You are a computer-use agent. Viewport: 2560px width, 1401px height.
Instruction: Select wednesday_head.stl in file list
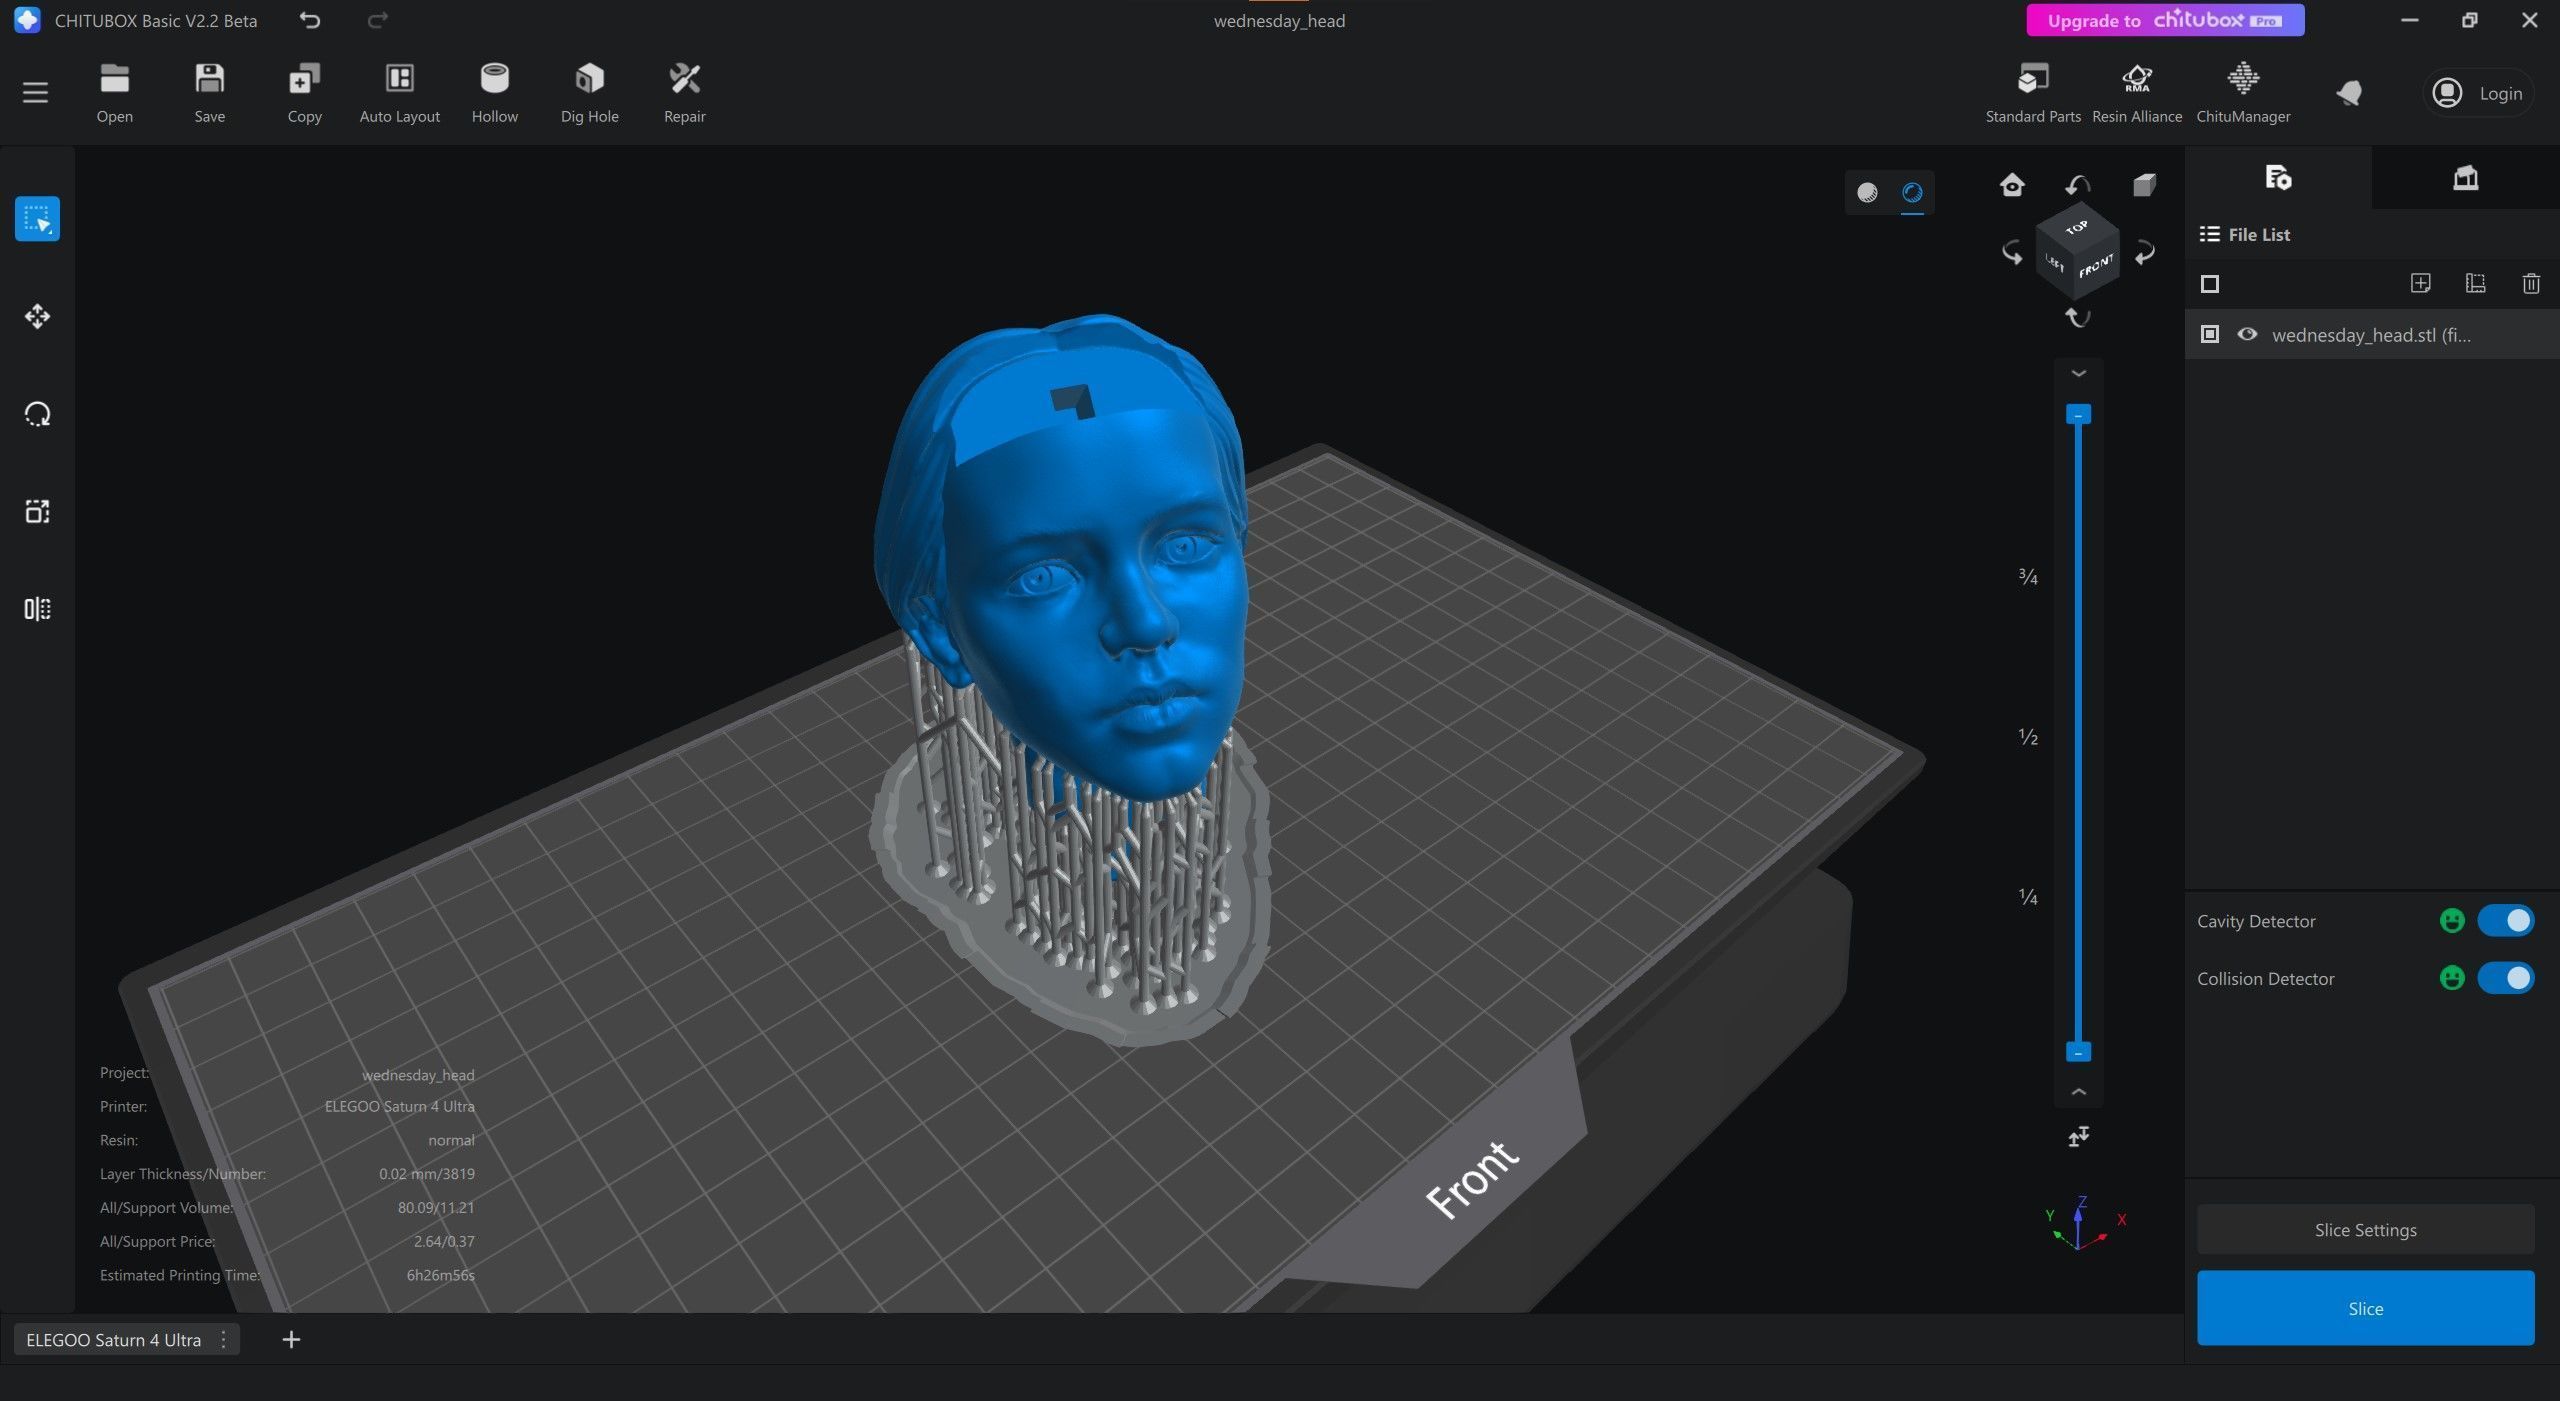pyautogui.click(x=2371, y=334)
